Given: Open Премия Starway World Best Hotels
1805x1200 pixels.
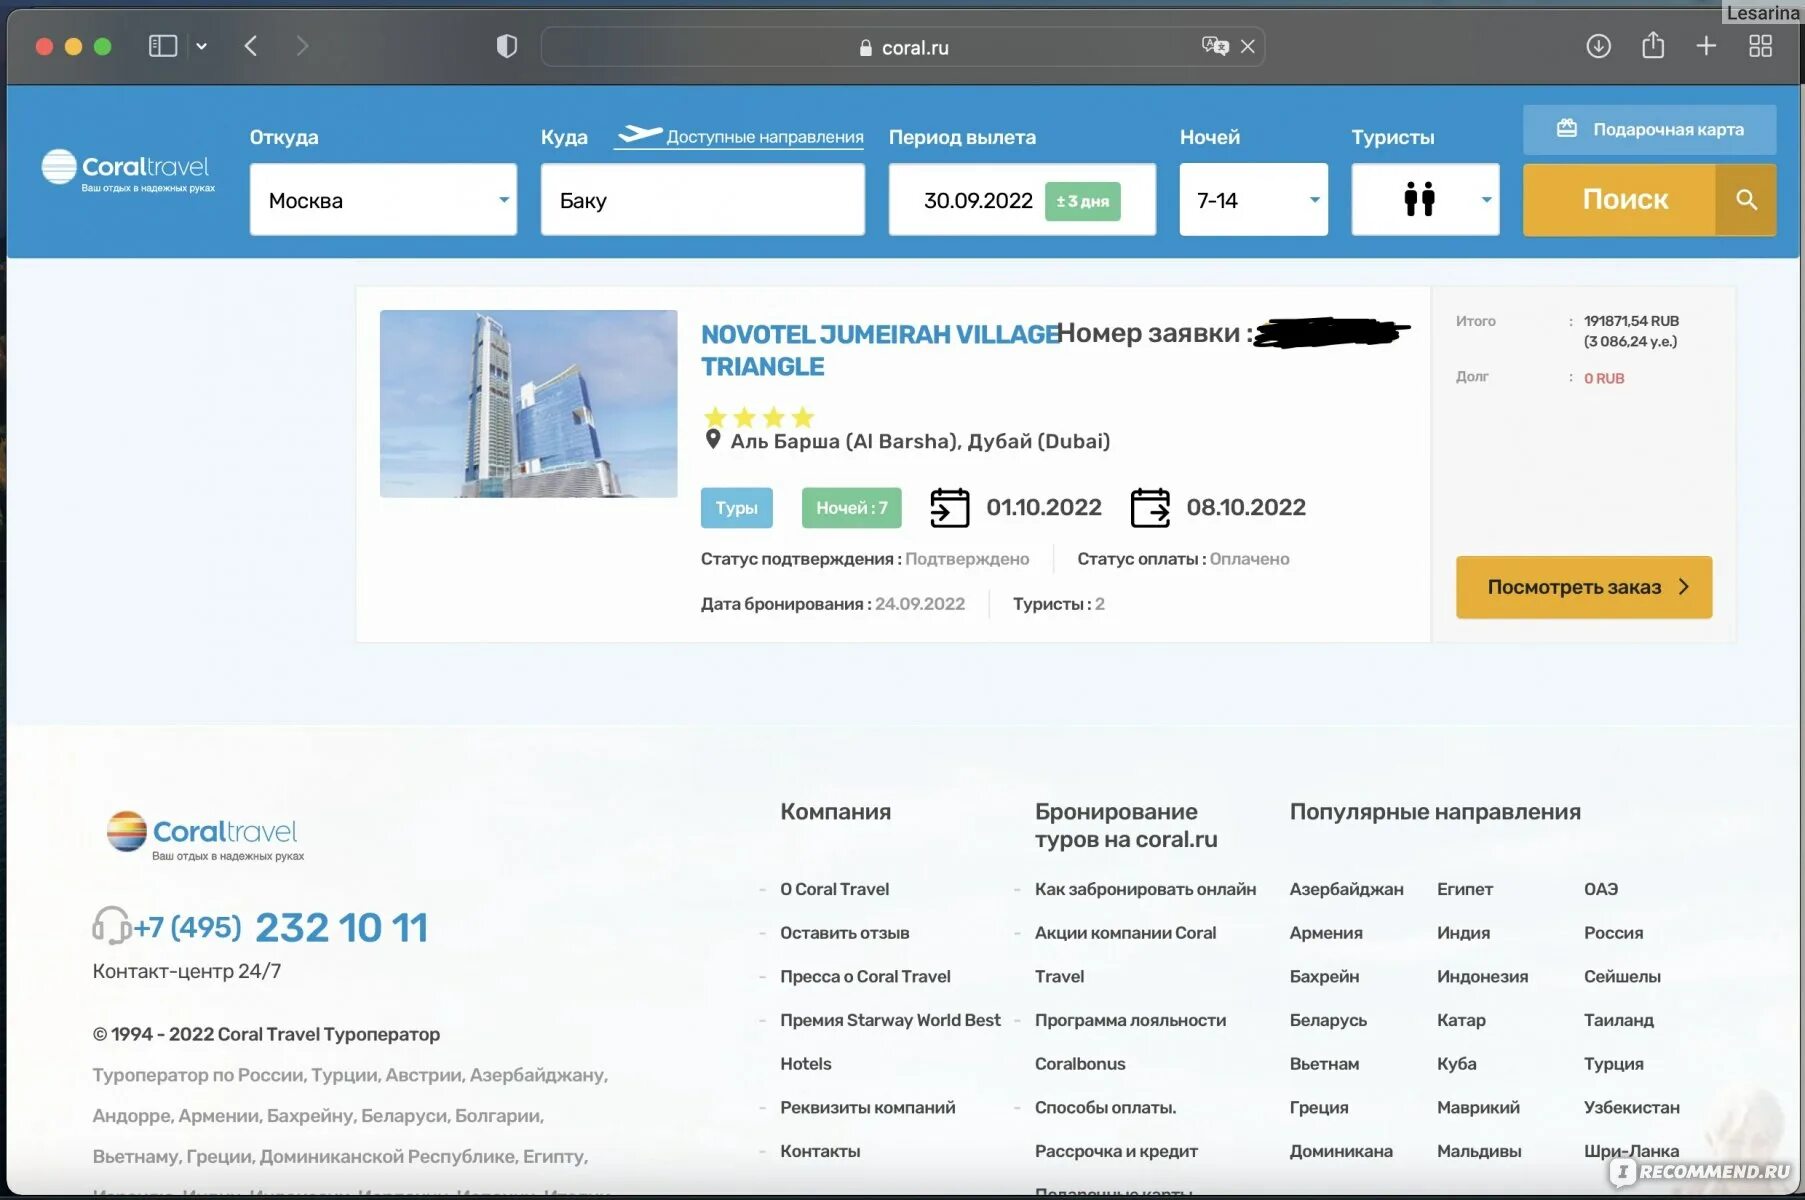Looking at the screenshot, I should pos(890,1041).
